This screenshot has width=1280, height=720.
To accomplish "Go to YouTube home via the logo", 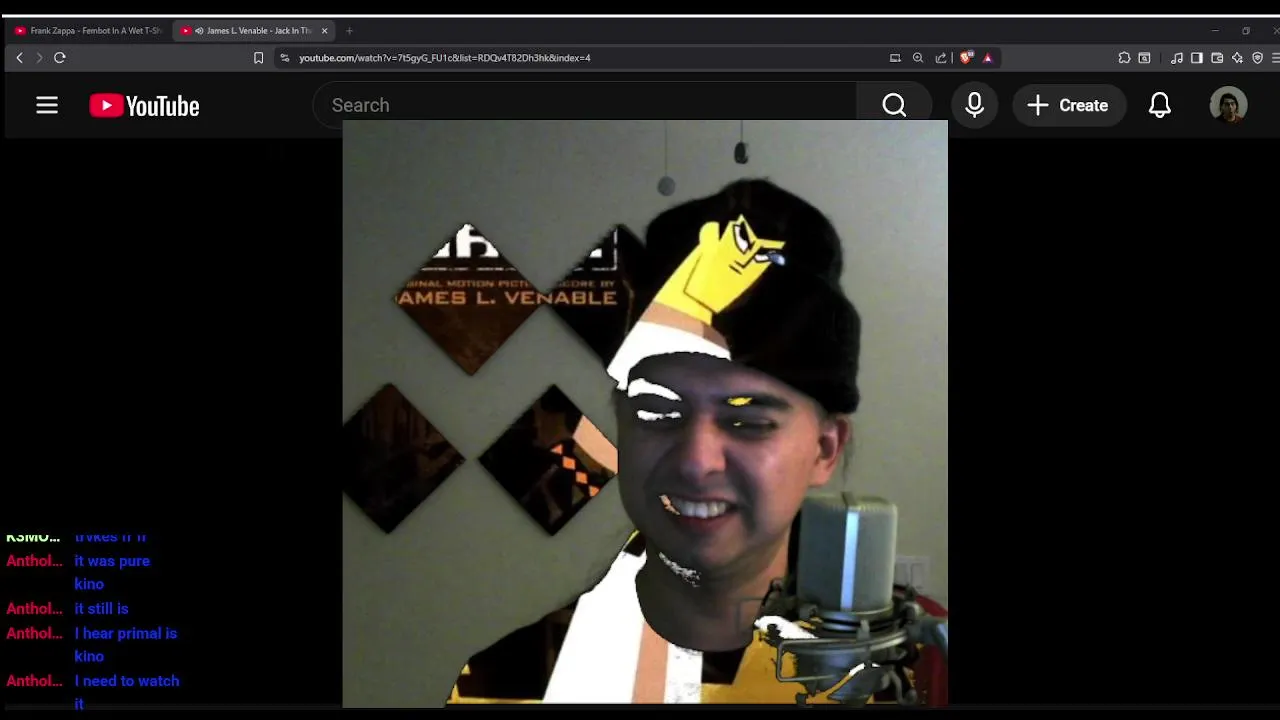I will coord(144,105).
